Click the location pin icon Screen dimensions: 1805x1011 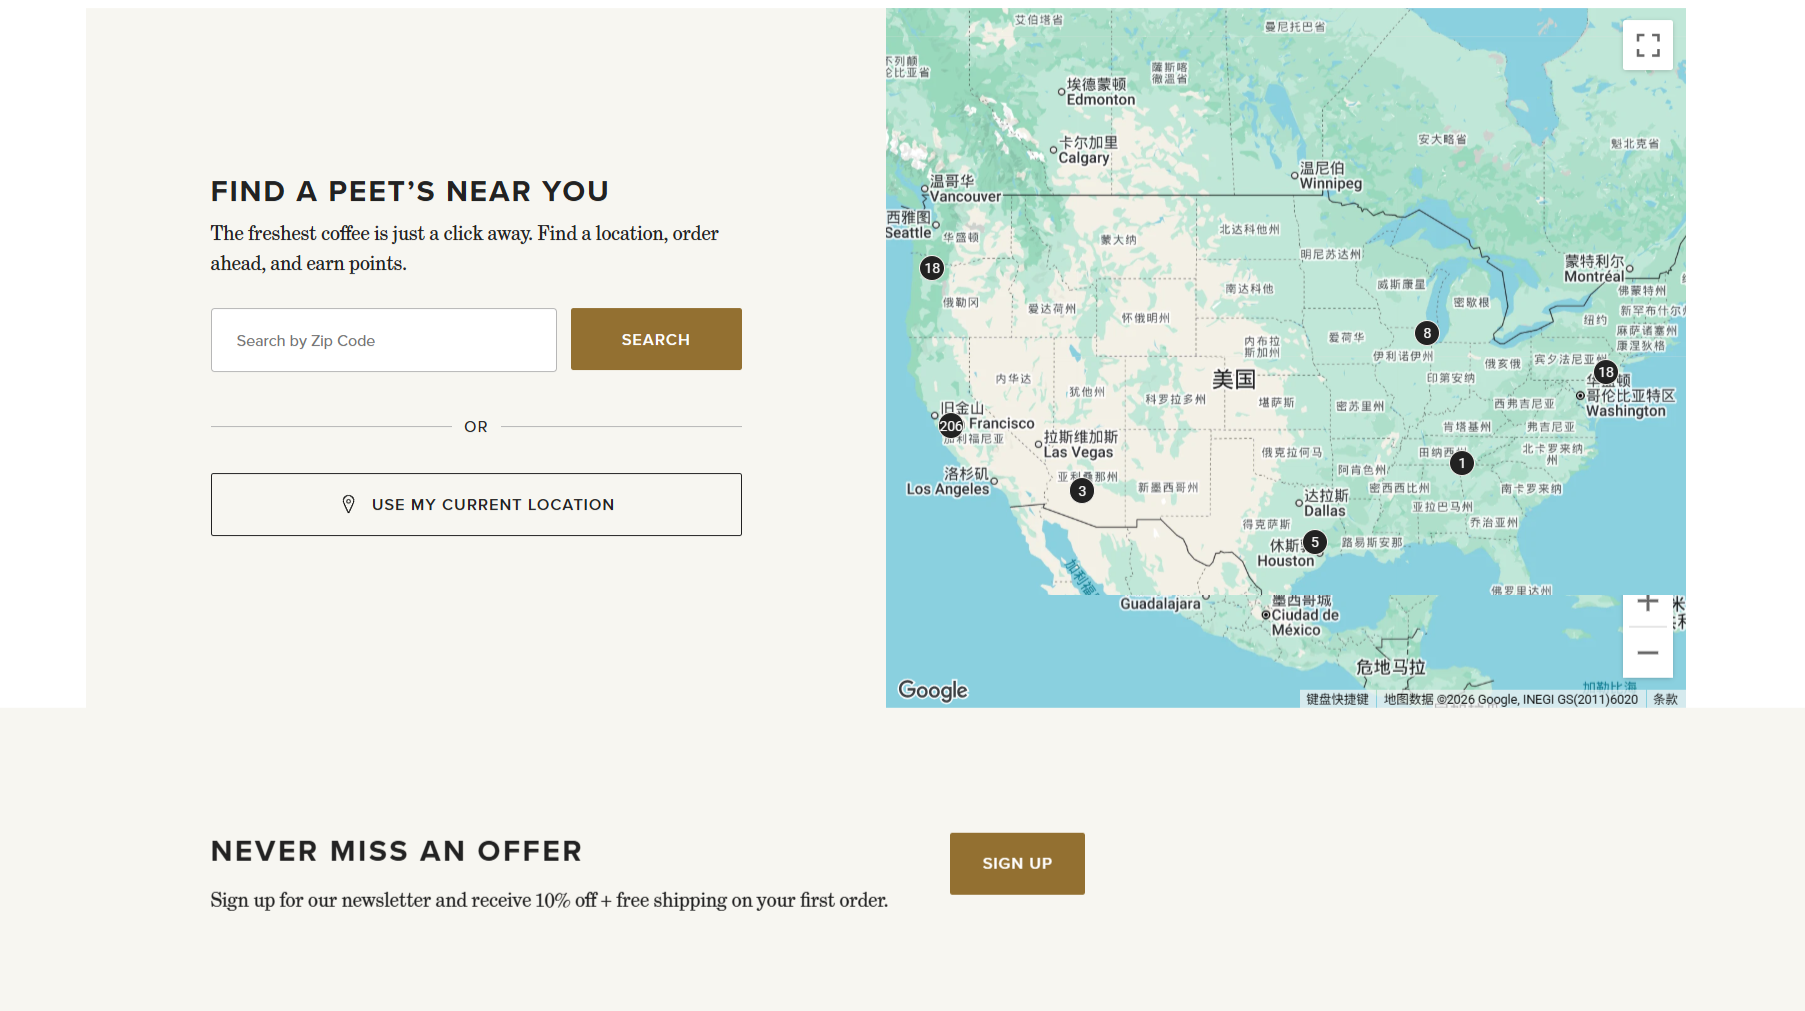coord(348,504)
